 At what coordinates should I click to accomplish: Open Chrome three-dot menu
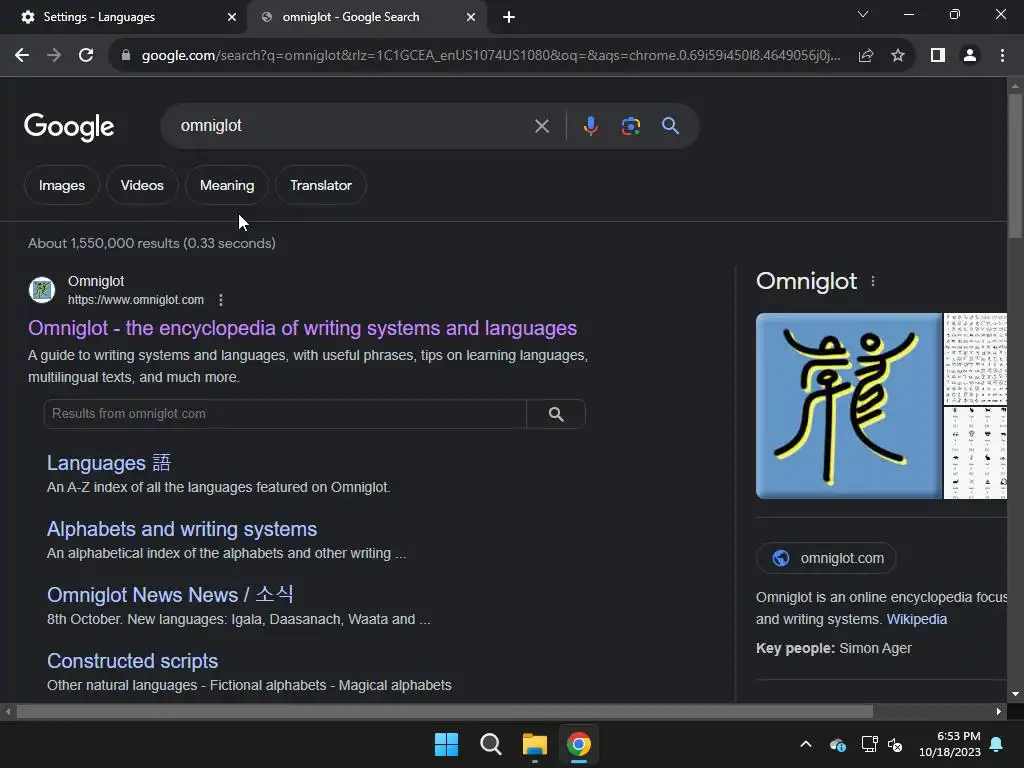pyautogui.click(x=1002, y=56)
